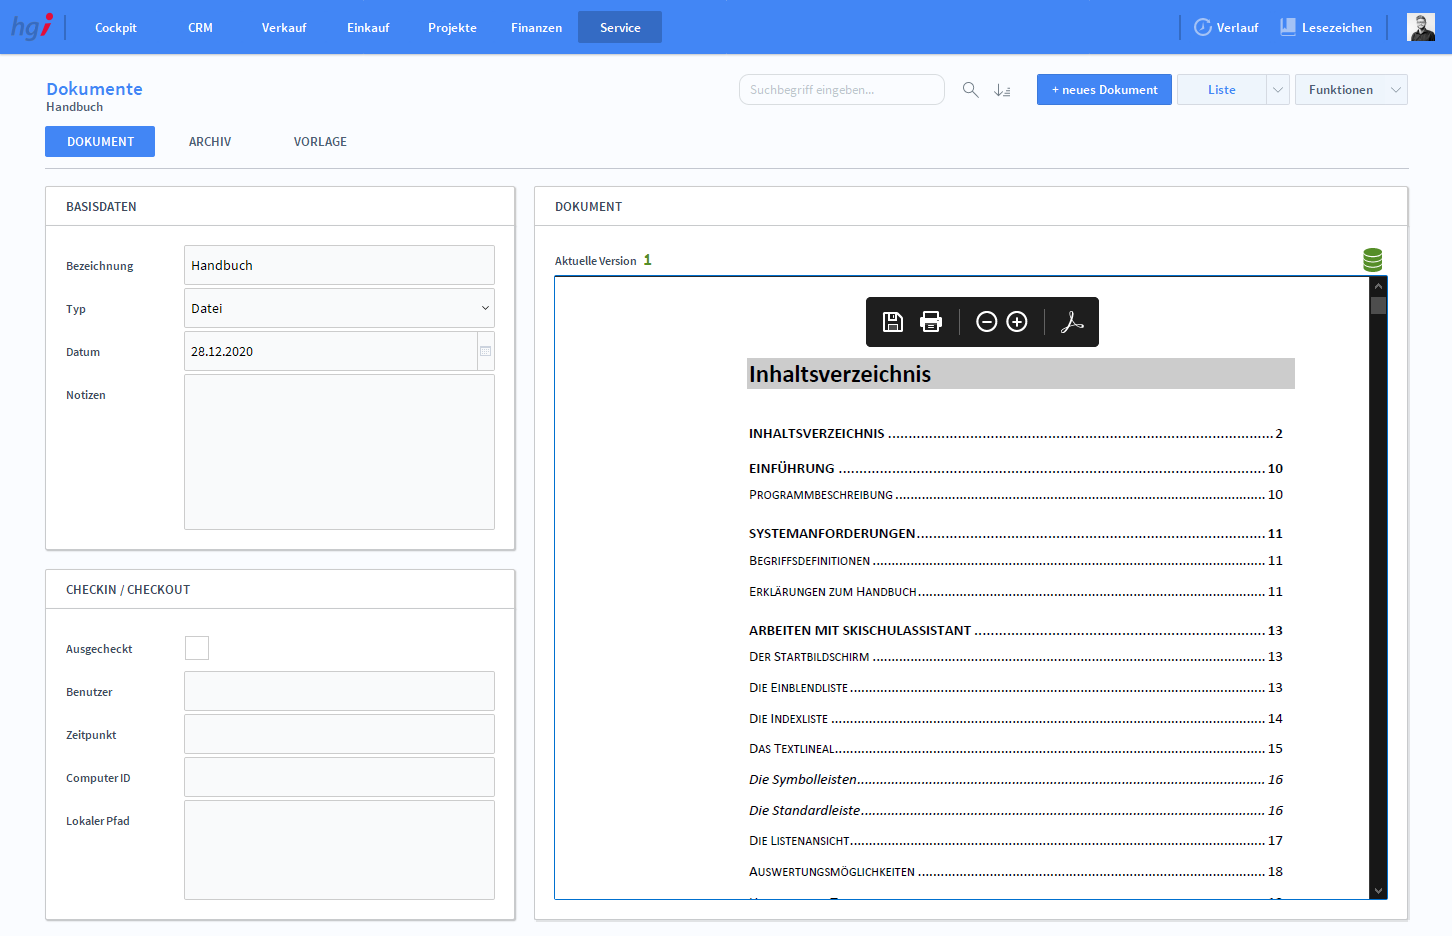Viewport: 1452px width, 936px height.
Task: Open the Finanzen menu
Action: pyautogui.click(x=536, y=28)
